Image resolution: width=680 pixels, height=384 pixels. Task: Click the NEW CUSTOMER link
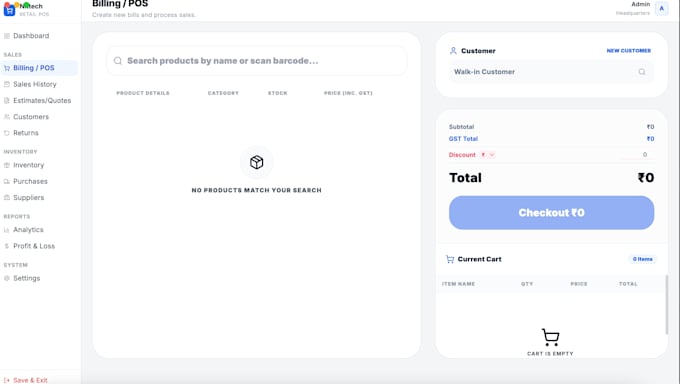coord(628,51)
